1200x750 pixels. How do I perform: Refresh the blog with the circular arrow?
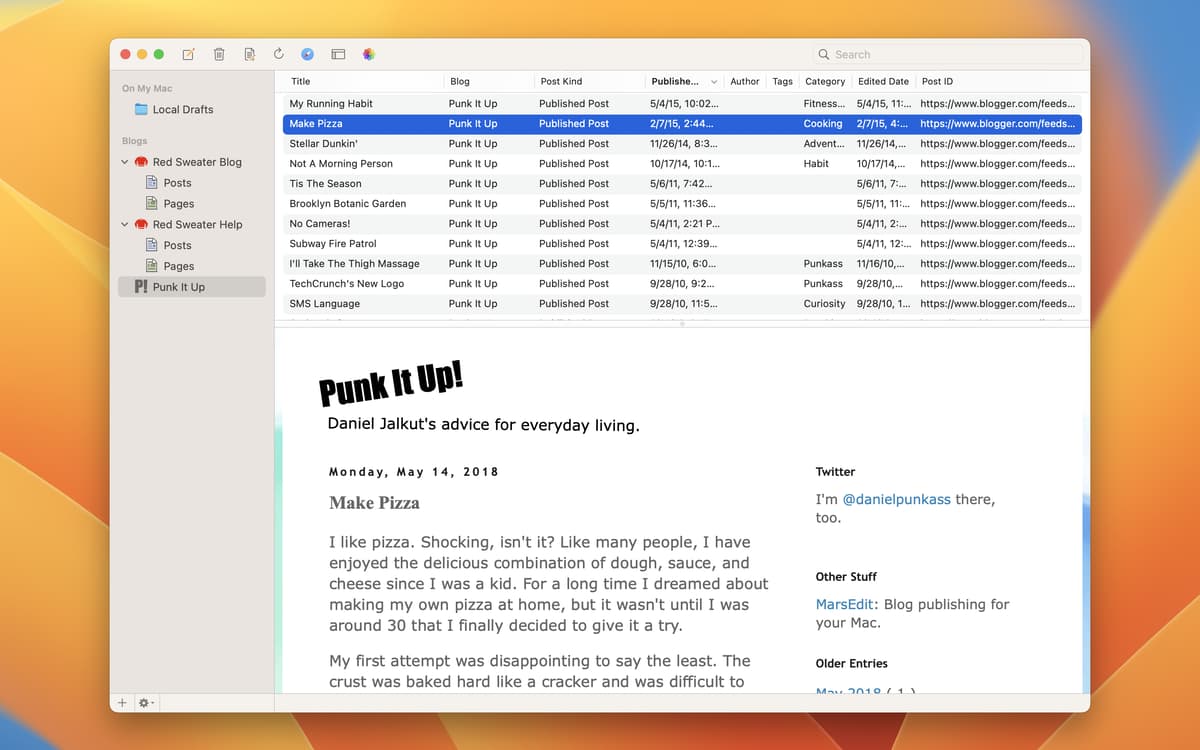[x=279, y=54]
